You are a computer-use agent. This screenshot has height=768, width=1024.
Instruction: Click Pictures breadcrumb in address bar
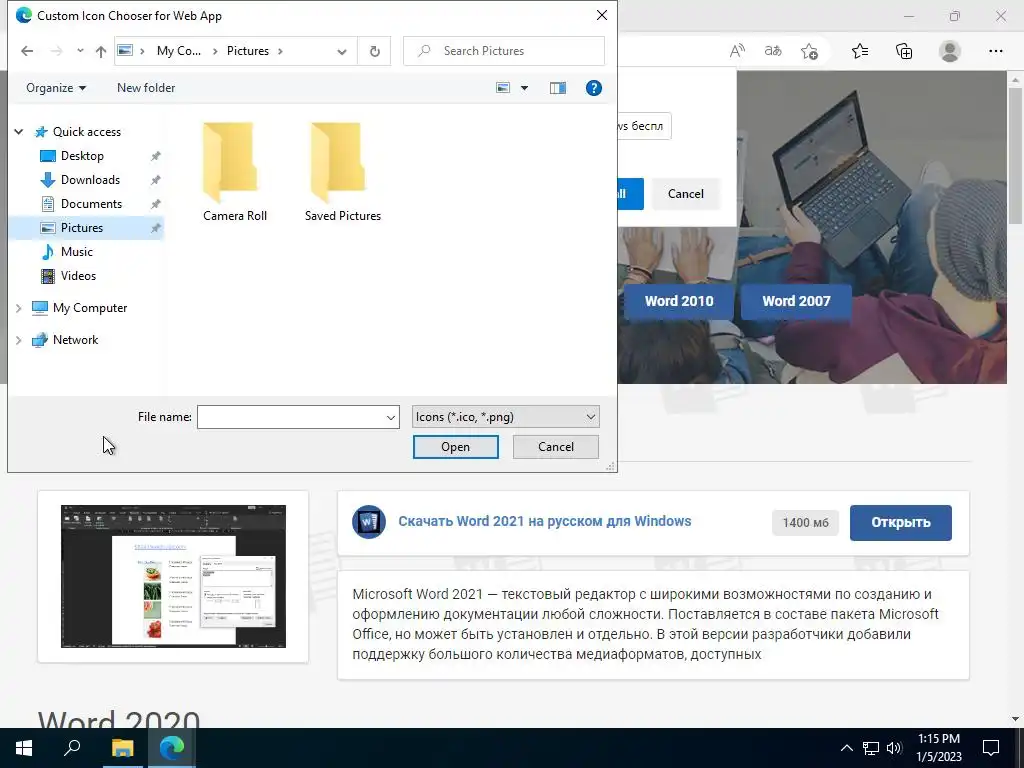click(248, 51)
